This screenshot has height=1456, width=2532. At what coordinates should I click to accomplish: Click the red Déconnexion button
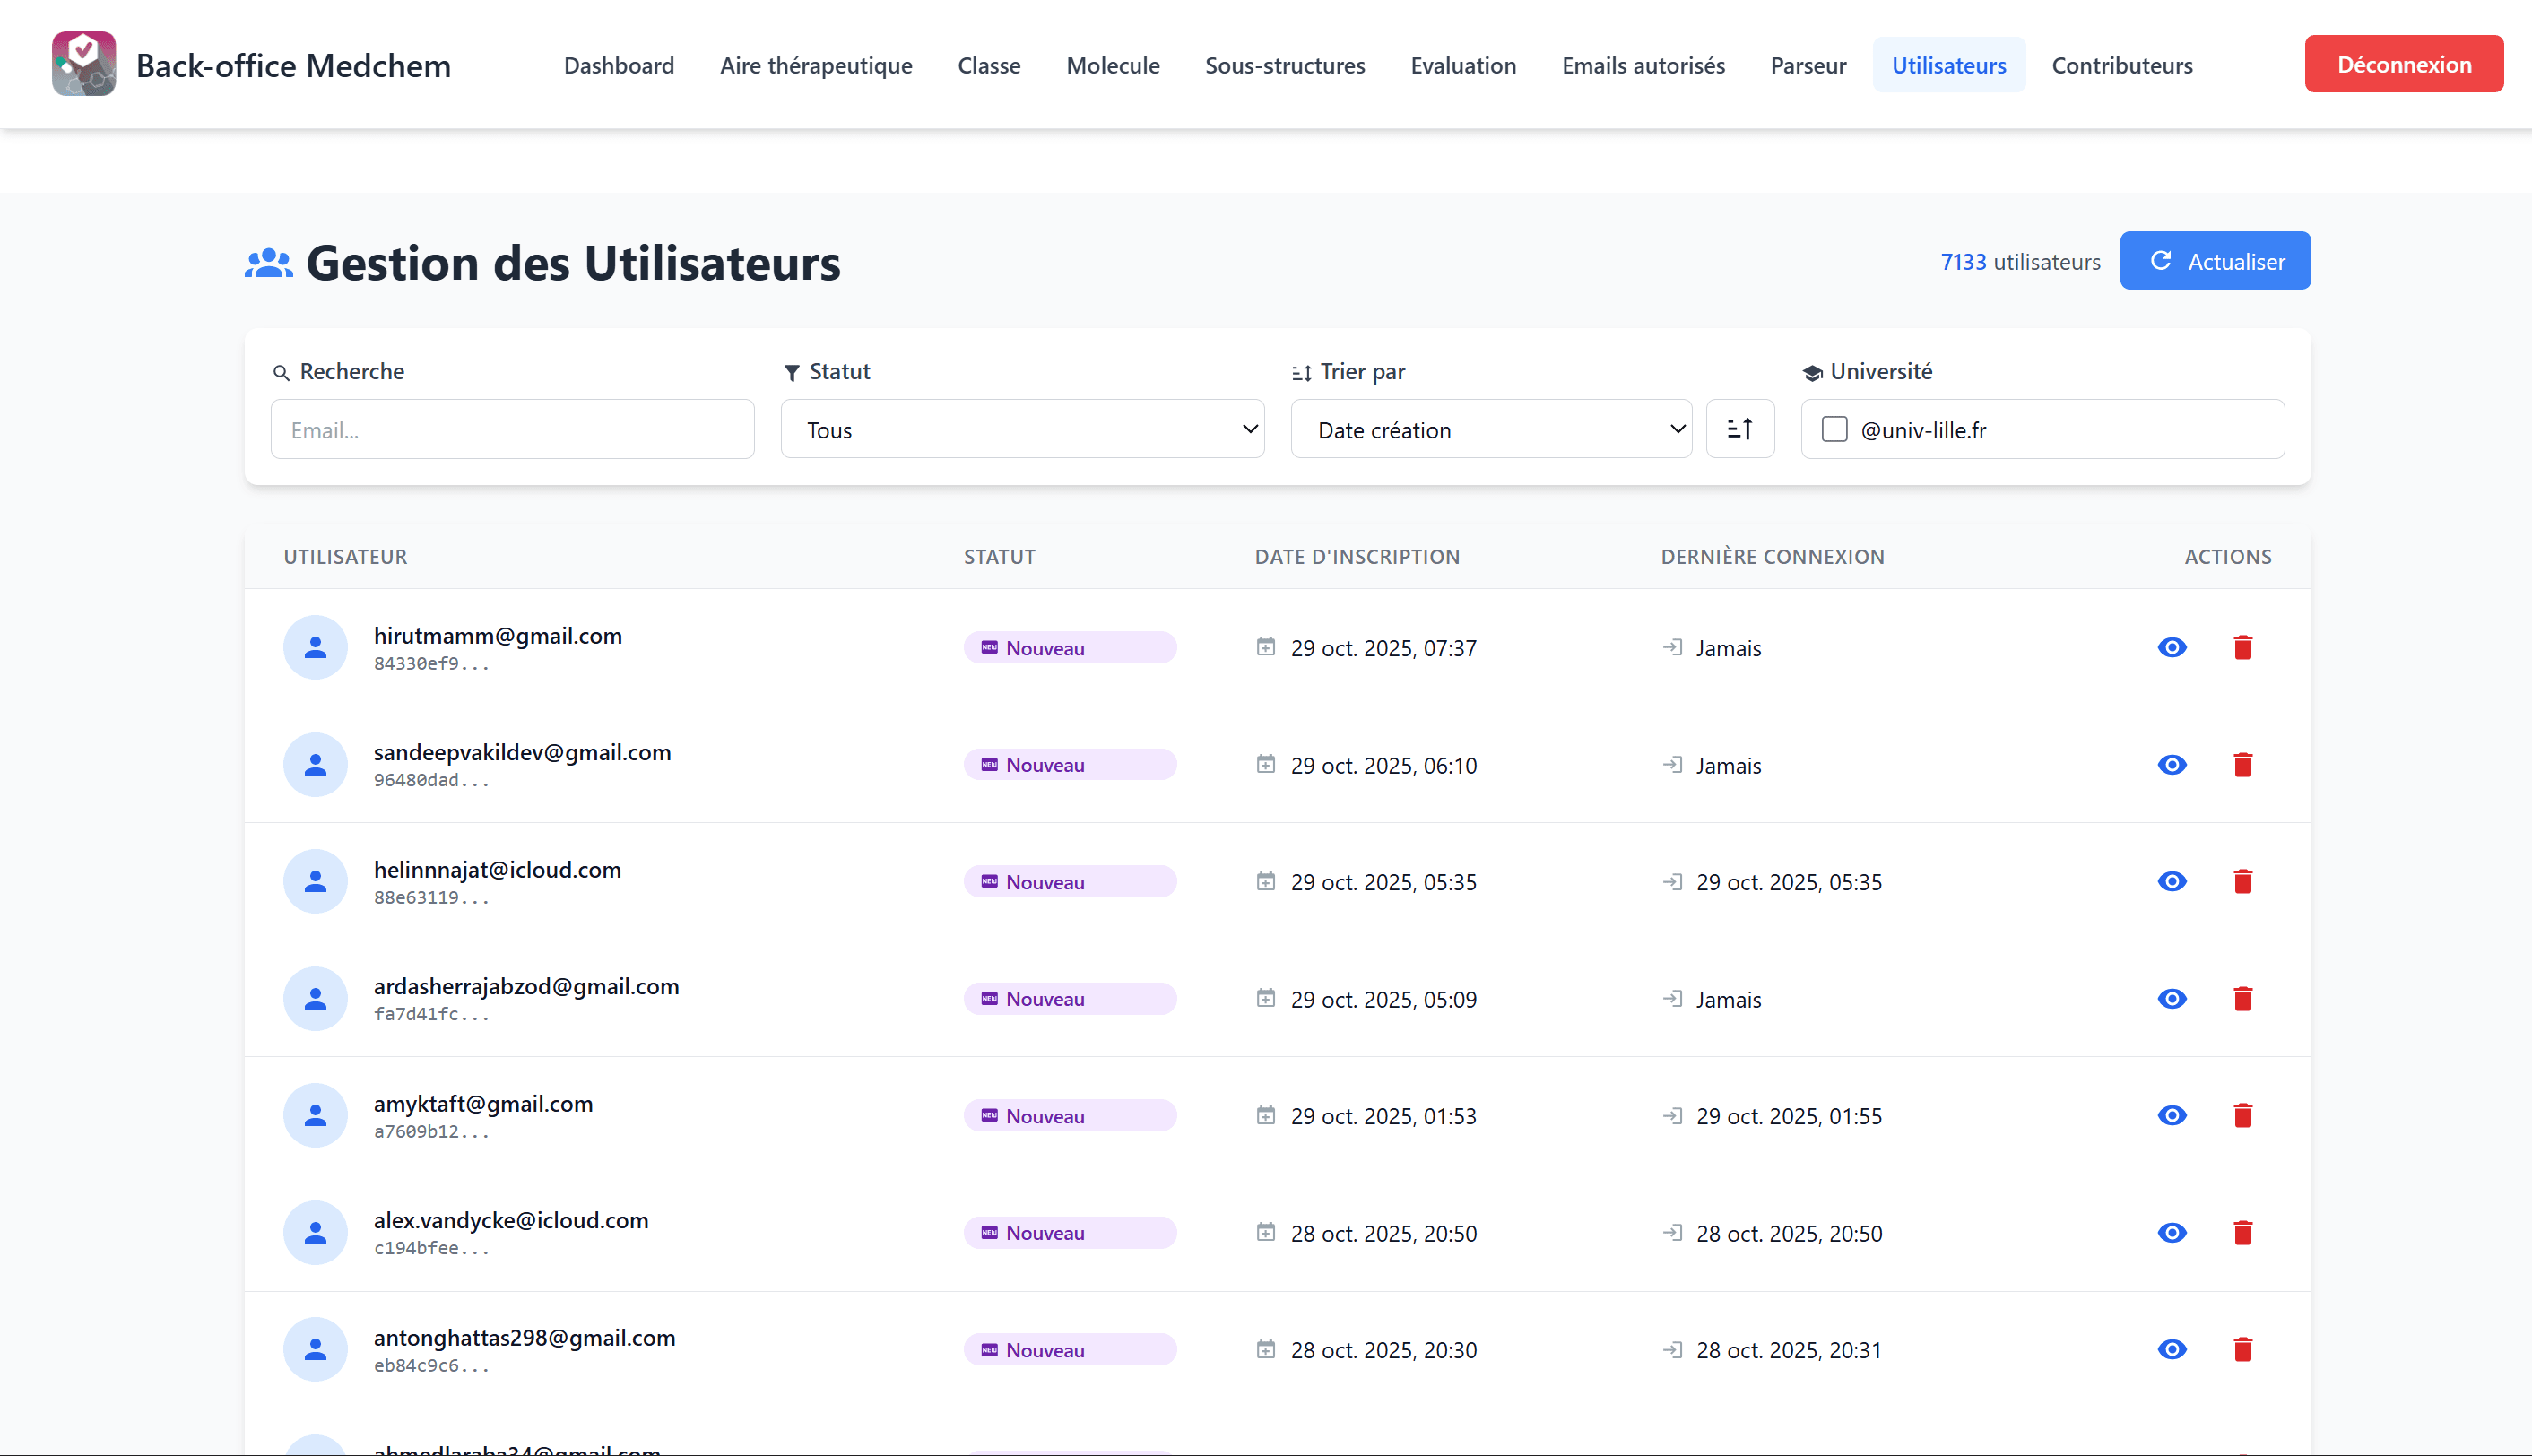[x=2403, y=64]
